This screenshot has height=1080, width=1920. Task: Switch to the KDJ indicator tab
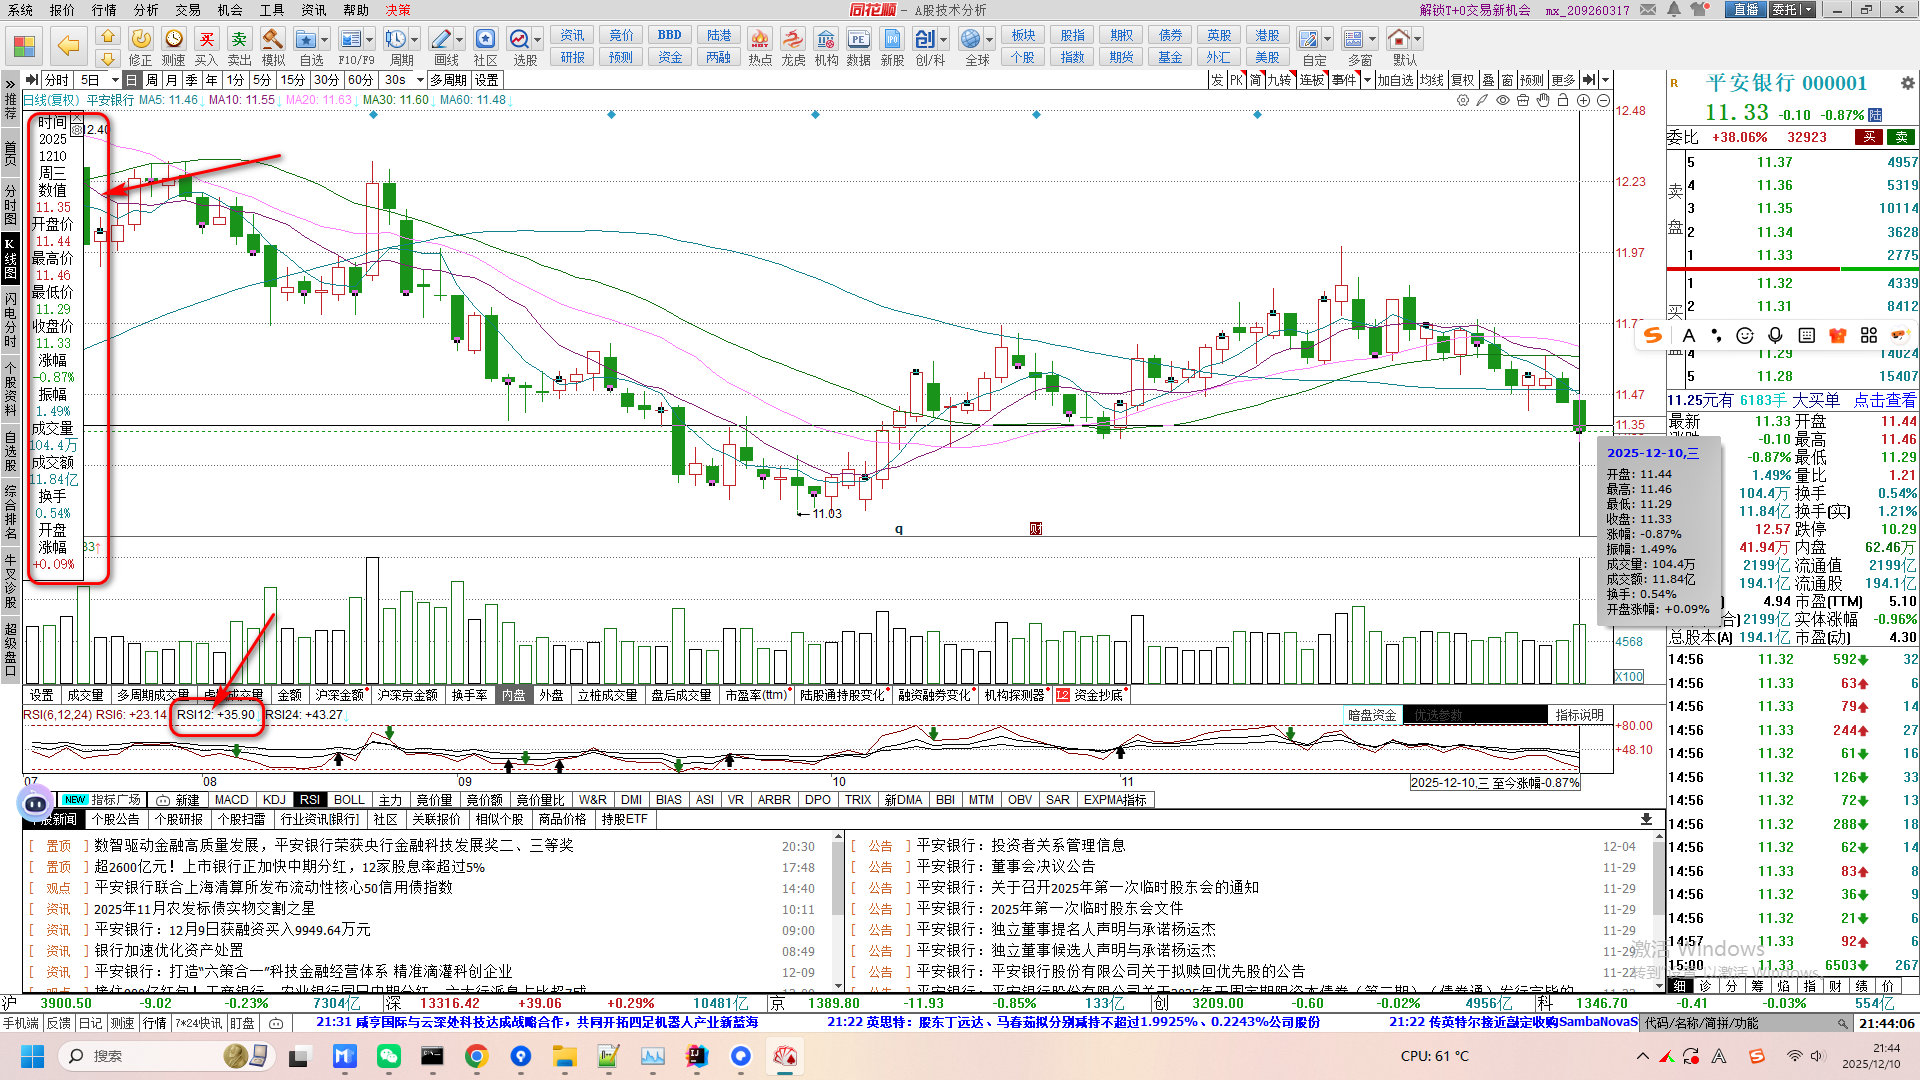(274, 800)
